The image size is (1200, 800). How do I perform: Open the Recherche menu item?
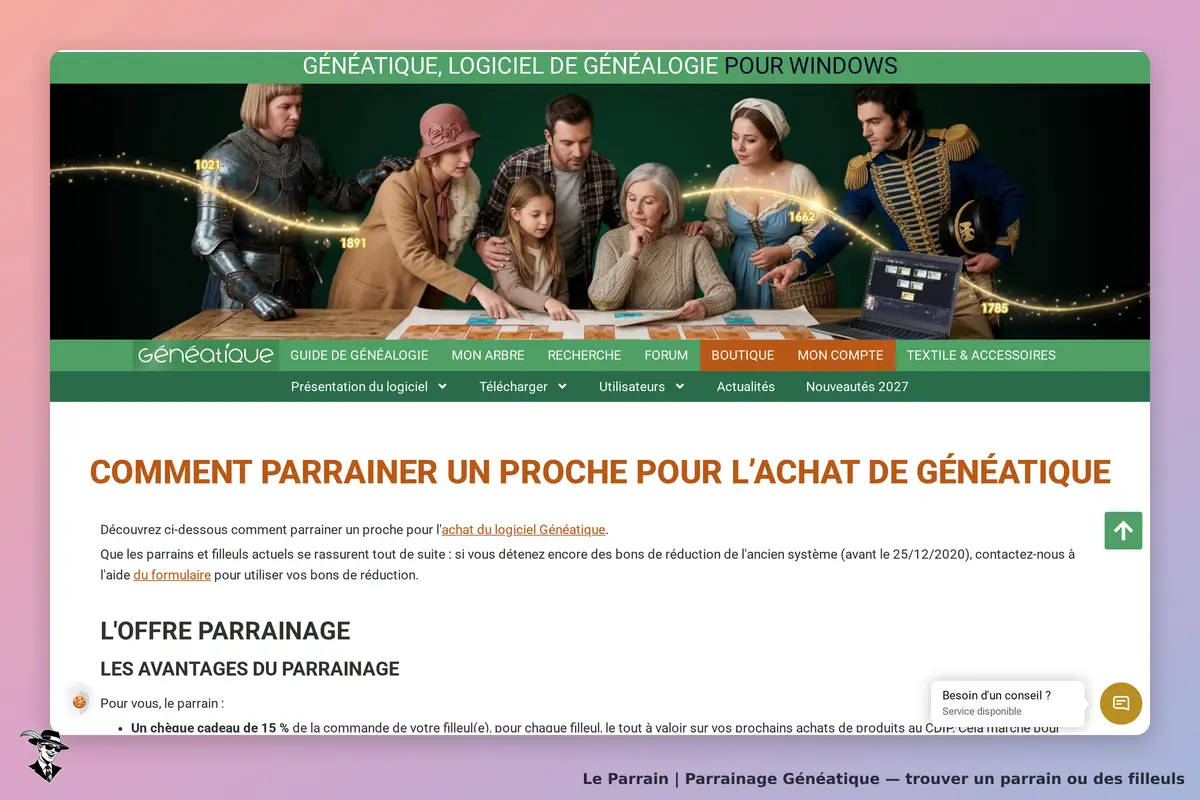pyautogui.click(x=584, y=355)
